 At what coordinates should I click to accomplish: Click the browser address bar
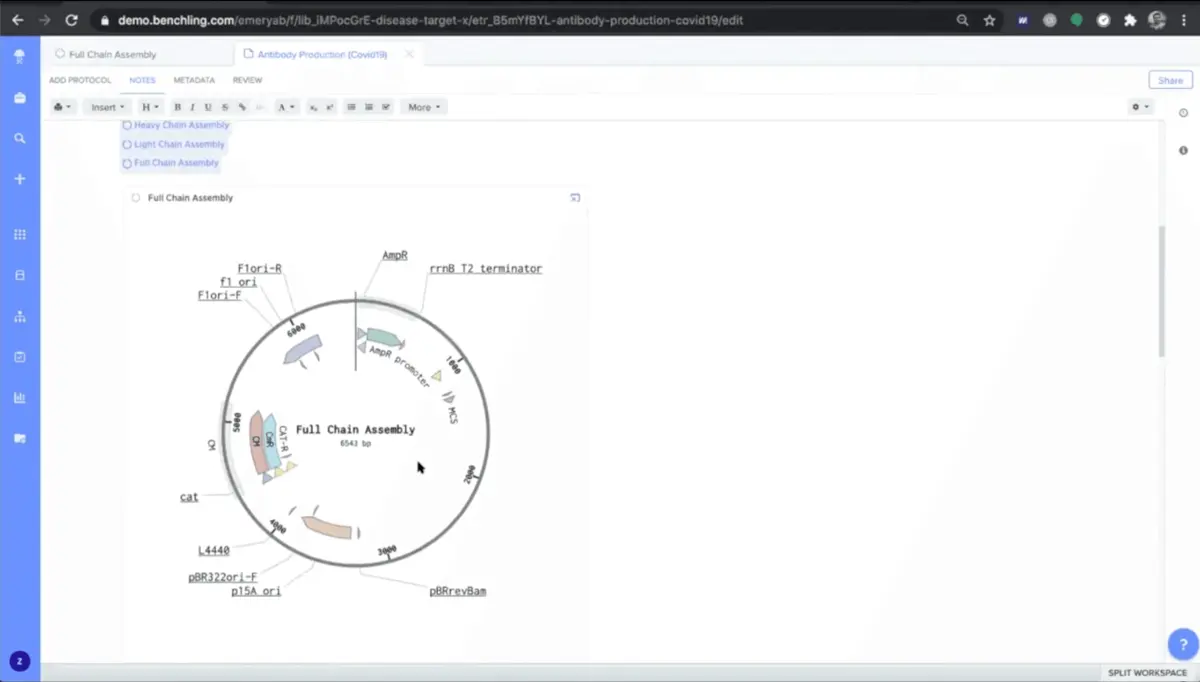pyautogui.click(x=520, y=20)
